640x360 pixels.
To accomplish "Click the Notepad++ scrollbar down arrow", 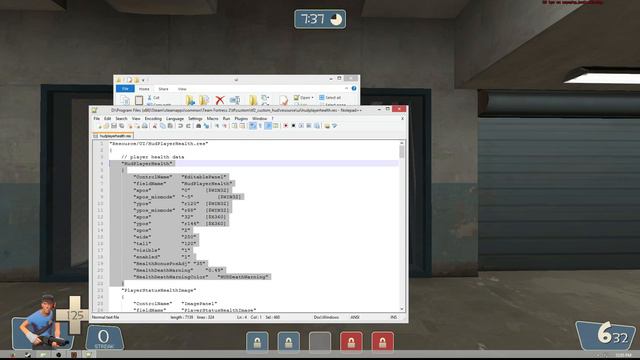I will coord(402,309).
